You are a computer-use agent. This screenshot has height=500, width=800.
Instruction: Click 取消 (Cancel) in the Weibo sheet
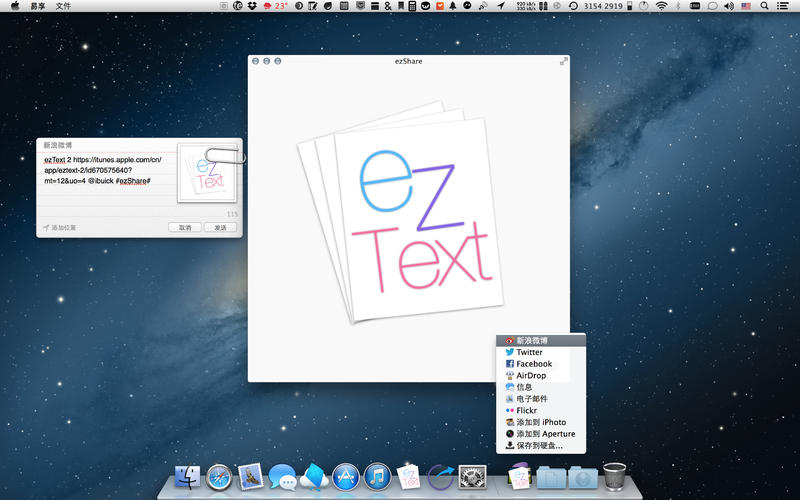(185, 228)
